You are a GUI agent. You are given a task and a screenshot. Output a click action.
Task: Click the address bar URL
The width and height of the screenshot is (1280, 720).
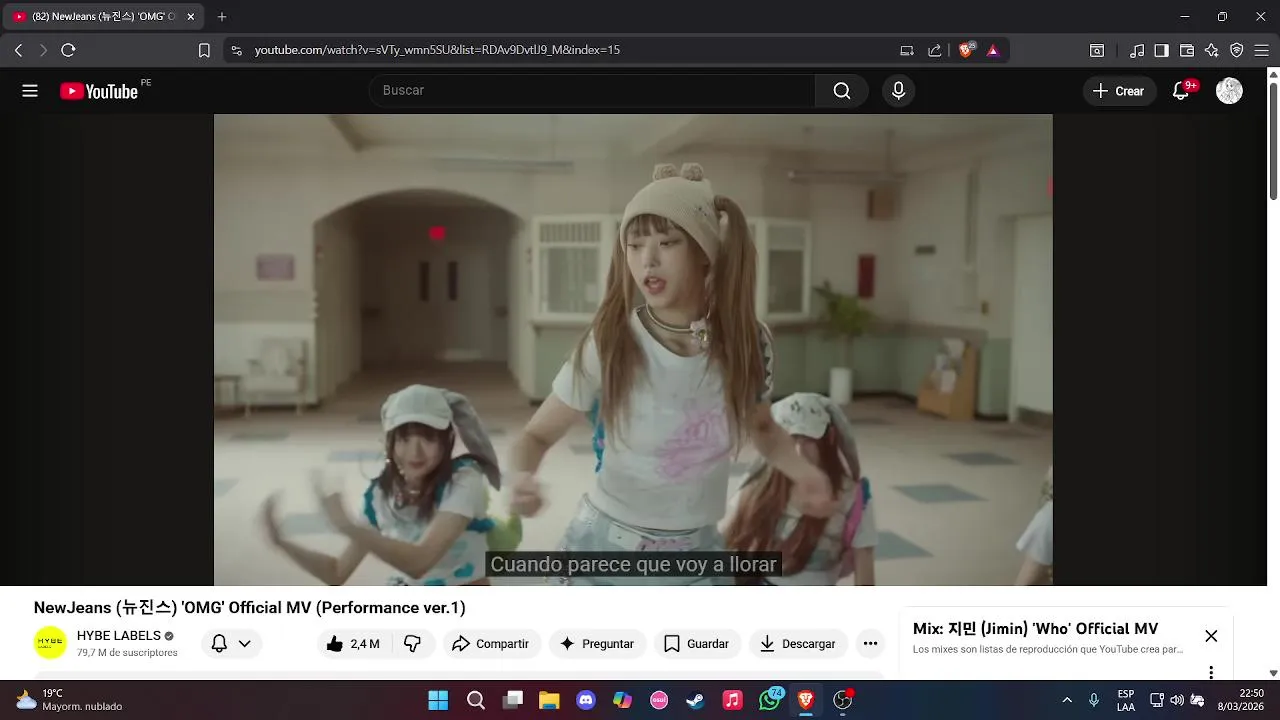pyautogui.click(x=437, y=50)
